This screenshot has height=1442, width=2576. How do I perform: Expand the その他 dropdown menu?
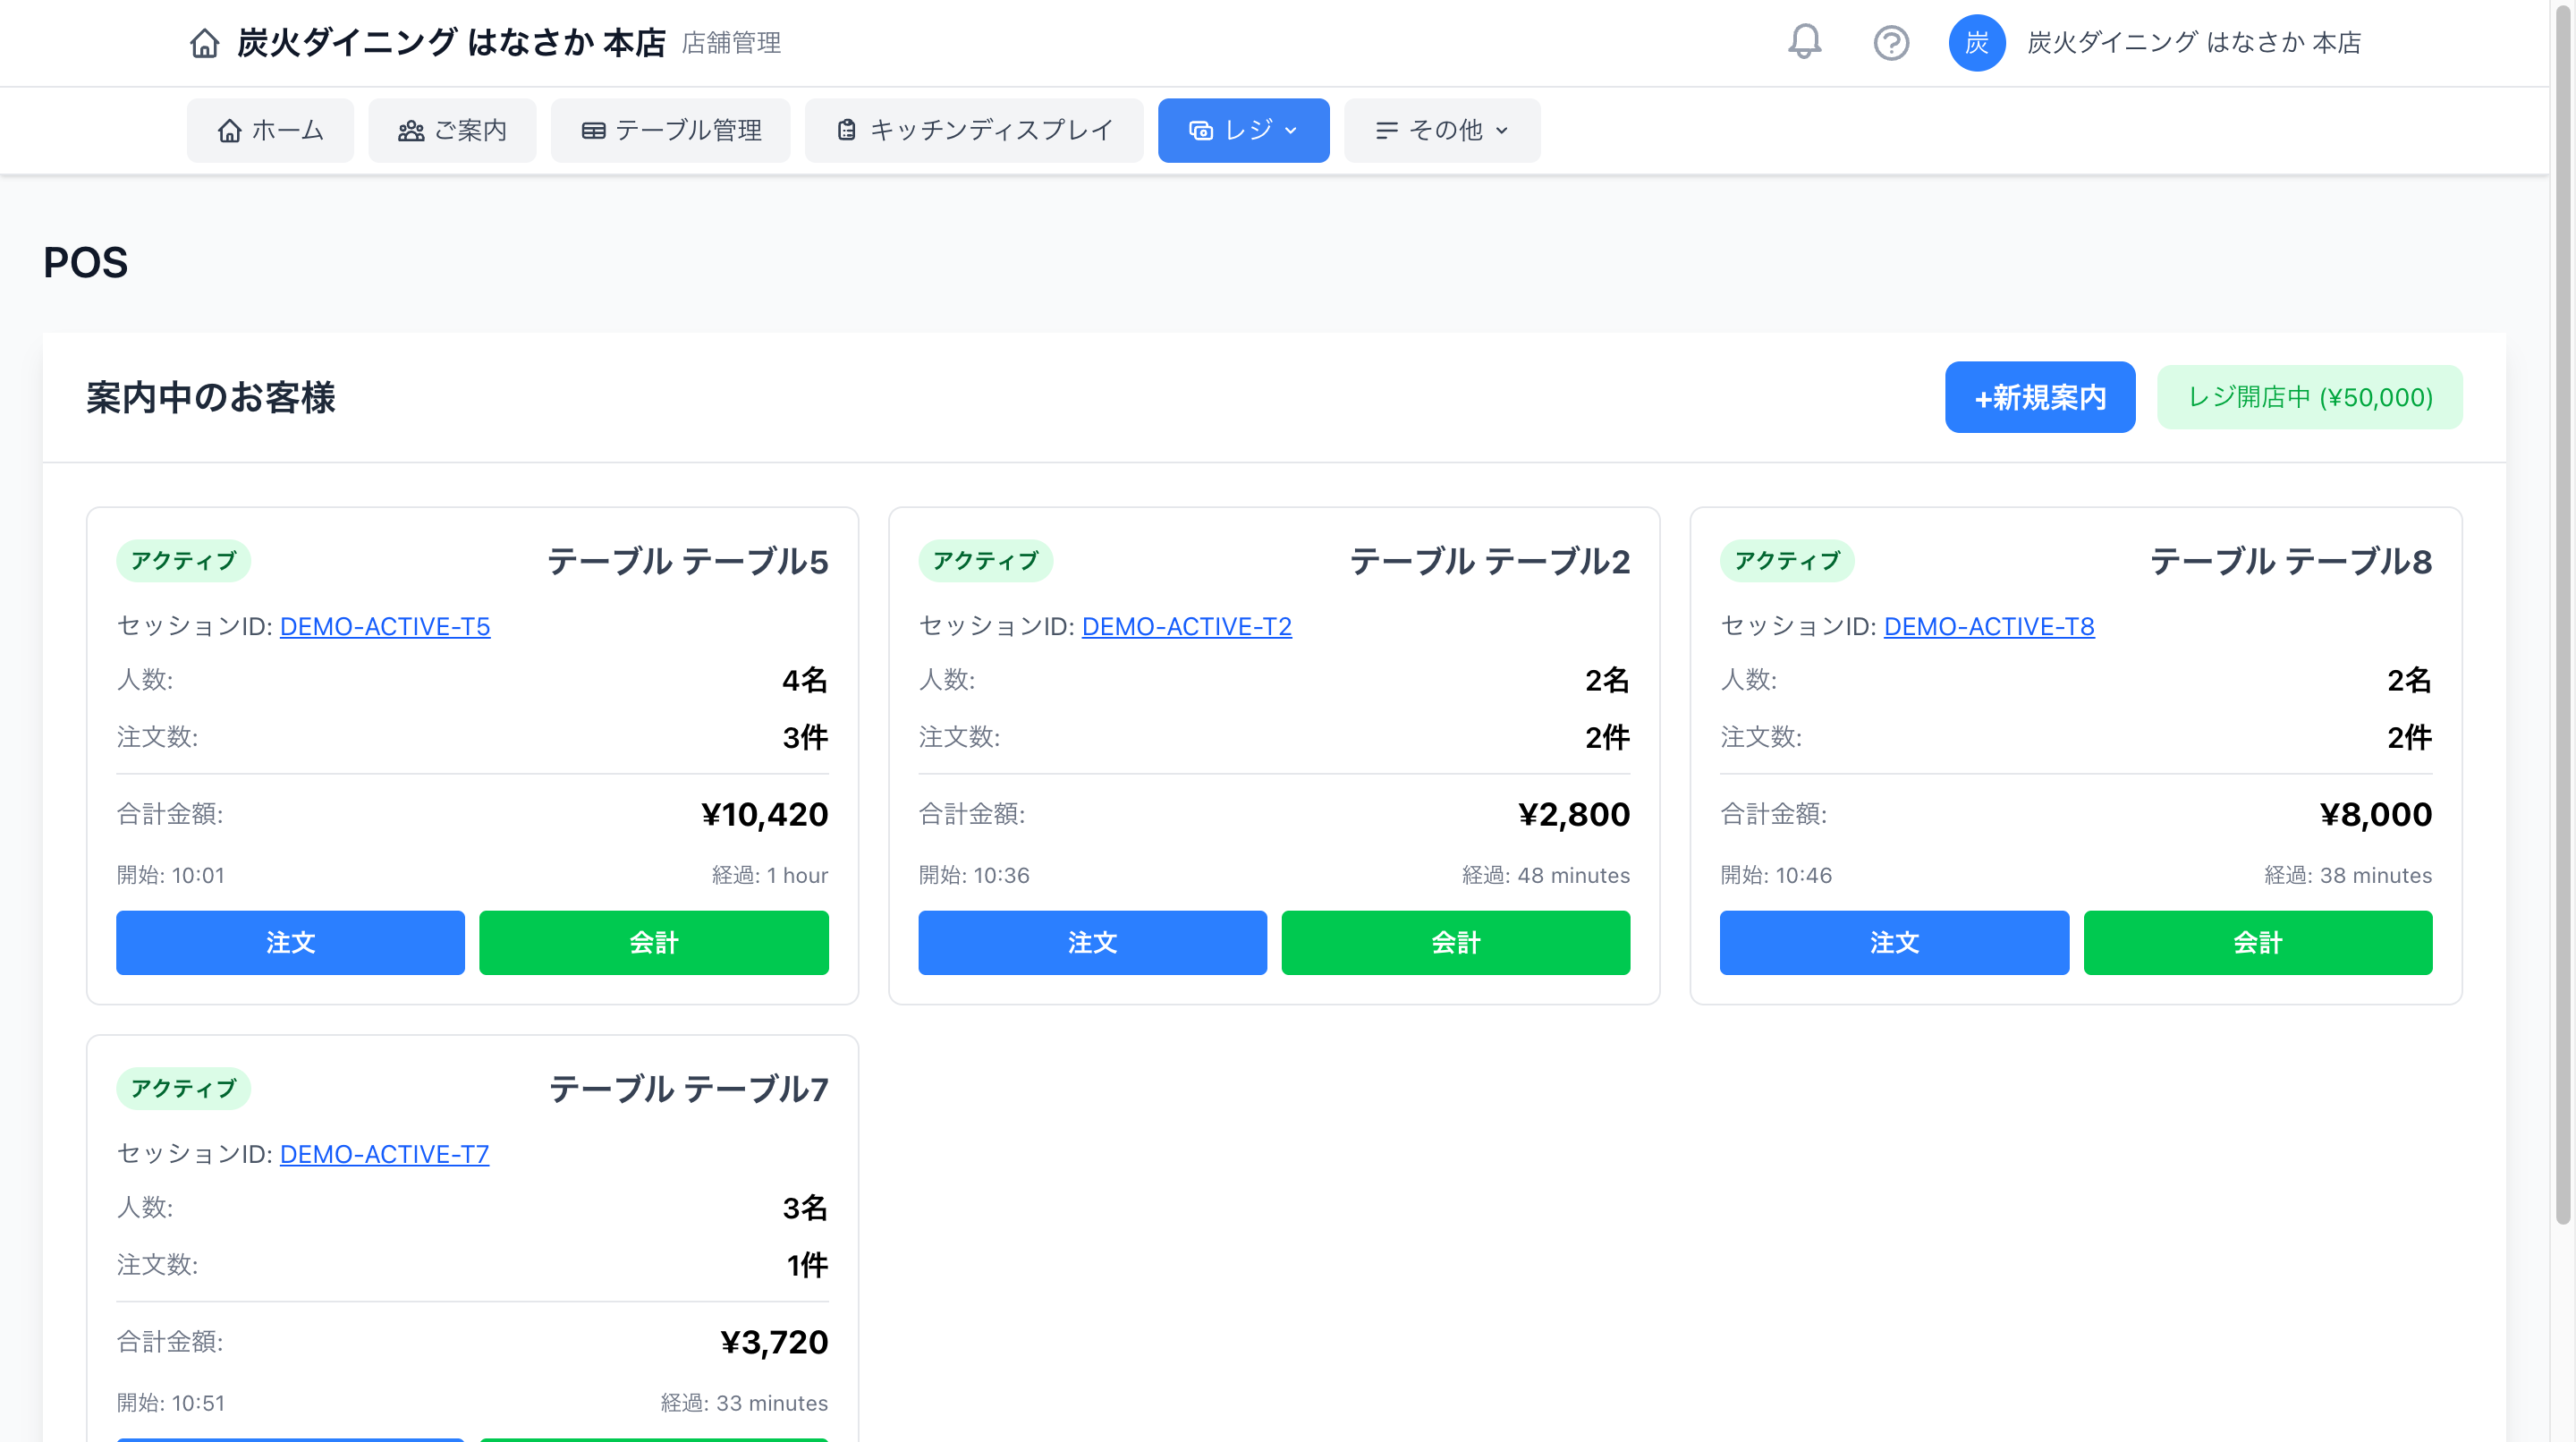coord(1441,130)
